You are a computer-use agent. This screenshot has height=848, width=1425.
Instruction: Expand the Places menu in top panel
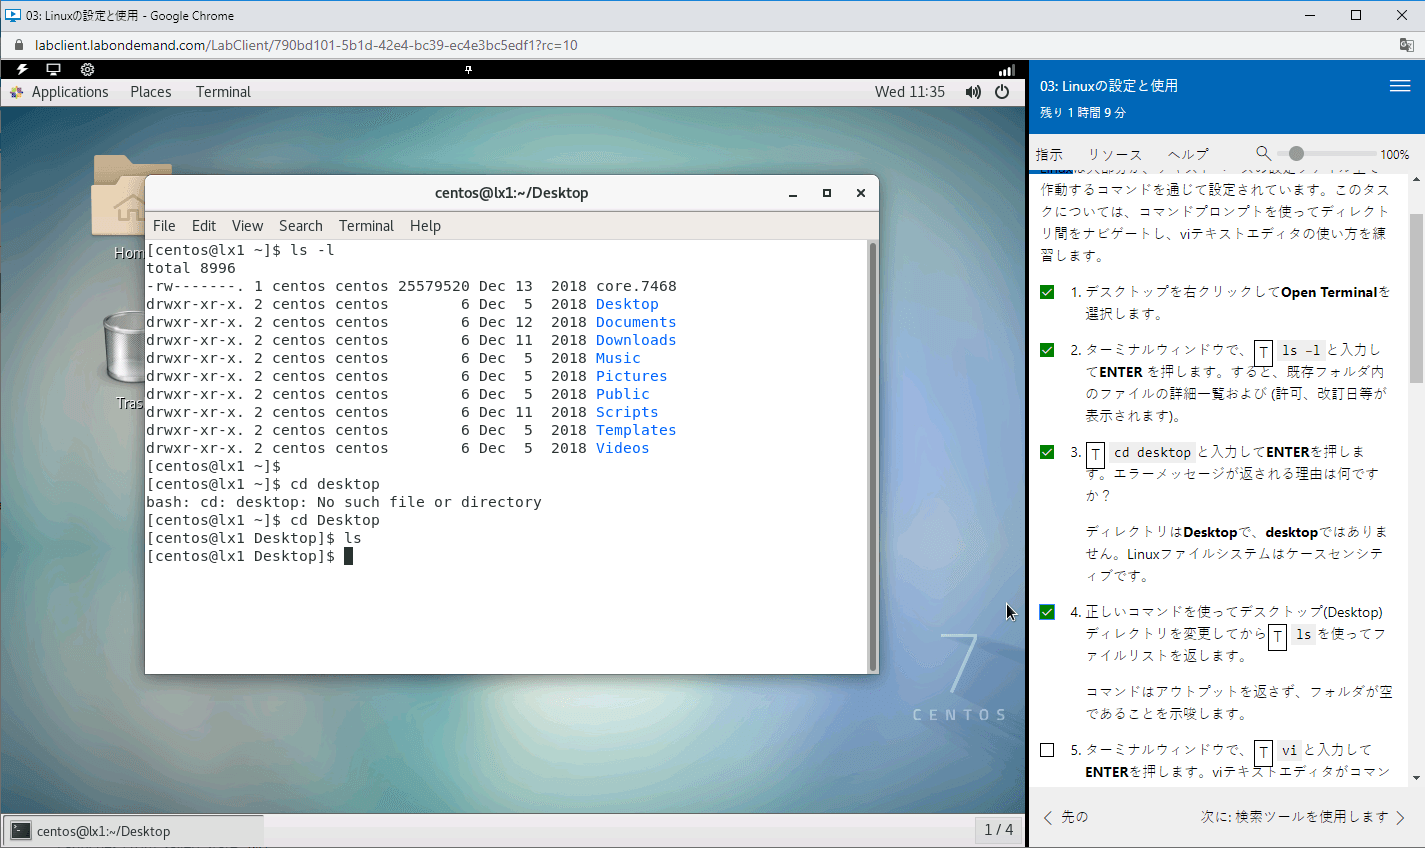(150, 92)
